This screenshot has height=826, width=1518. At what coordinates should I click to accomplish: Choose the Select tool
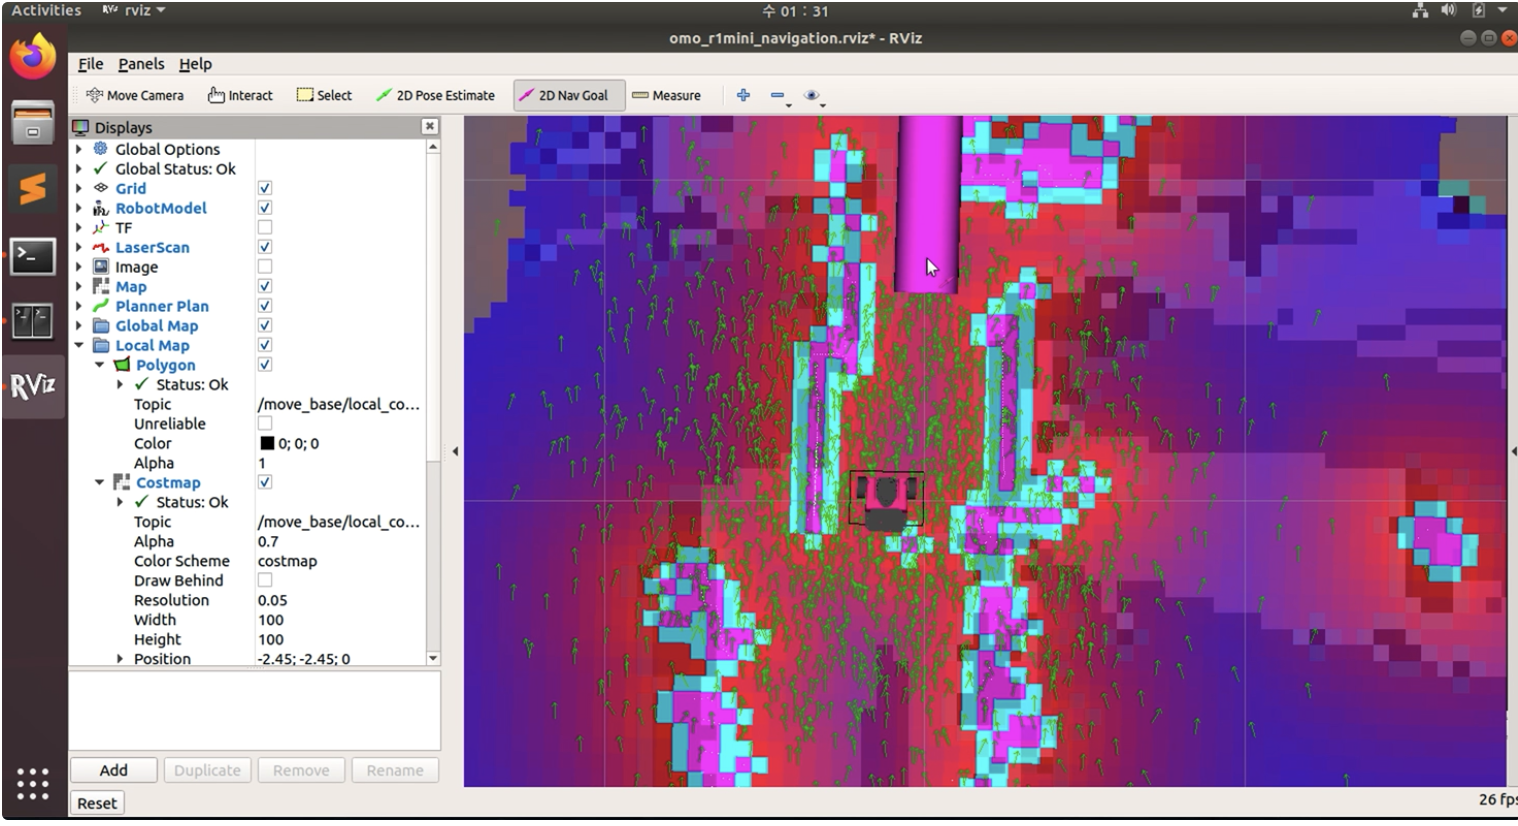(324, 95)
